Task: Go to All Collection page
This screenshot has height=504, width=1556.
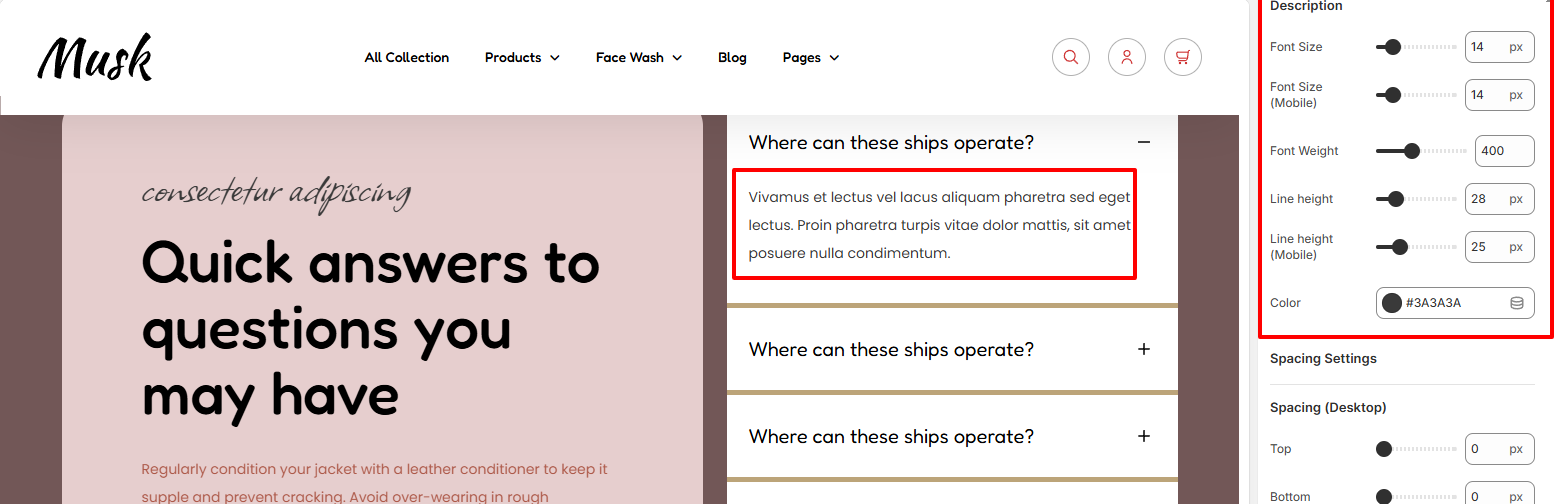Action: point(407,58)
